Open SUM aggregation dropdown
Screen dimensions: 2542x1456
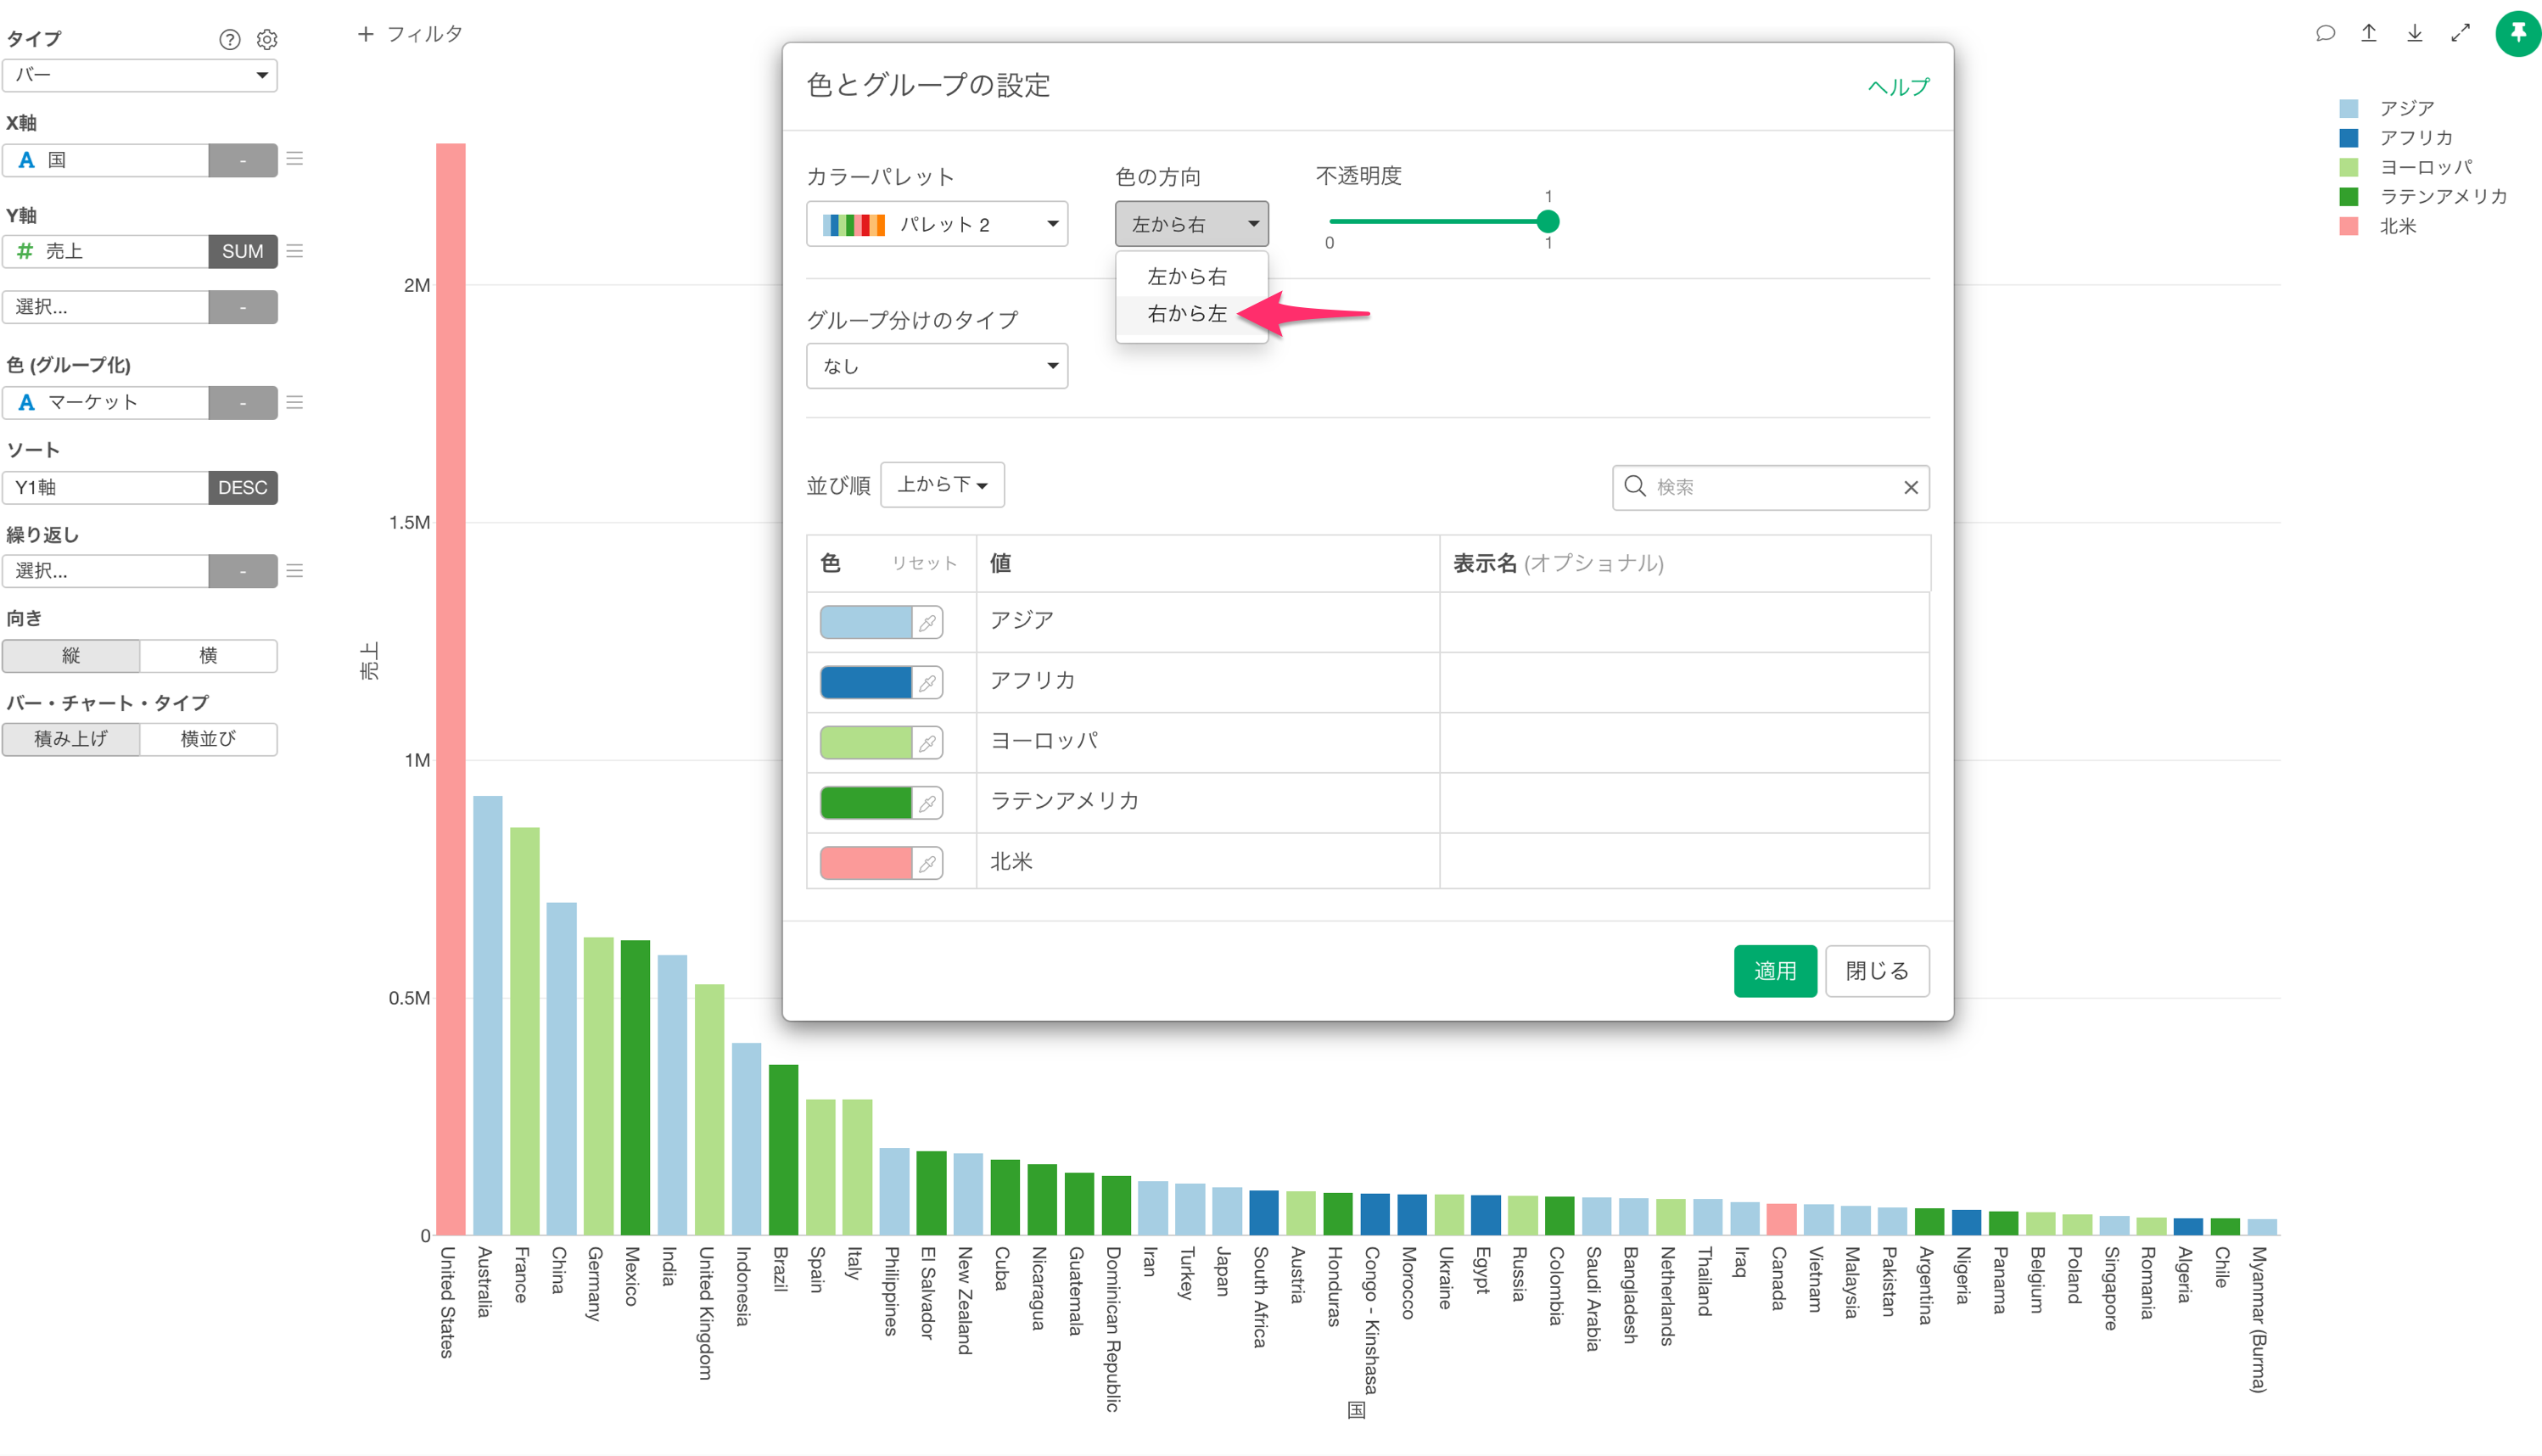[x=243, y=251]
